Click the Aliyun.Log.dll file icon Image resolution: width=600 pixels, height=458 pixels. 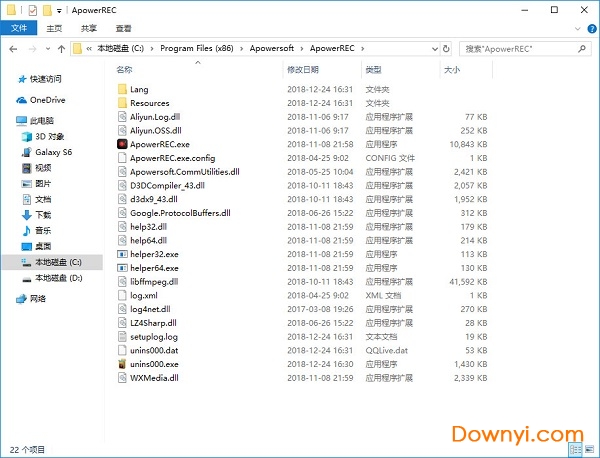click(122, 117)
